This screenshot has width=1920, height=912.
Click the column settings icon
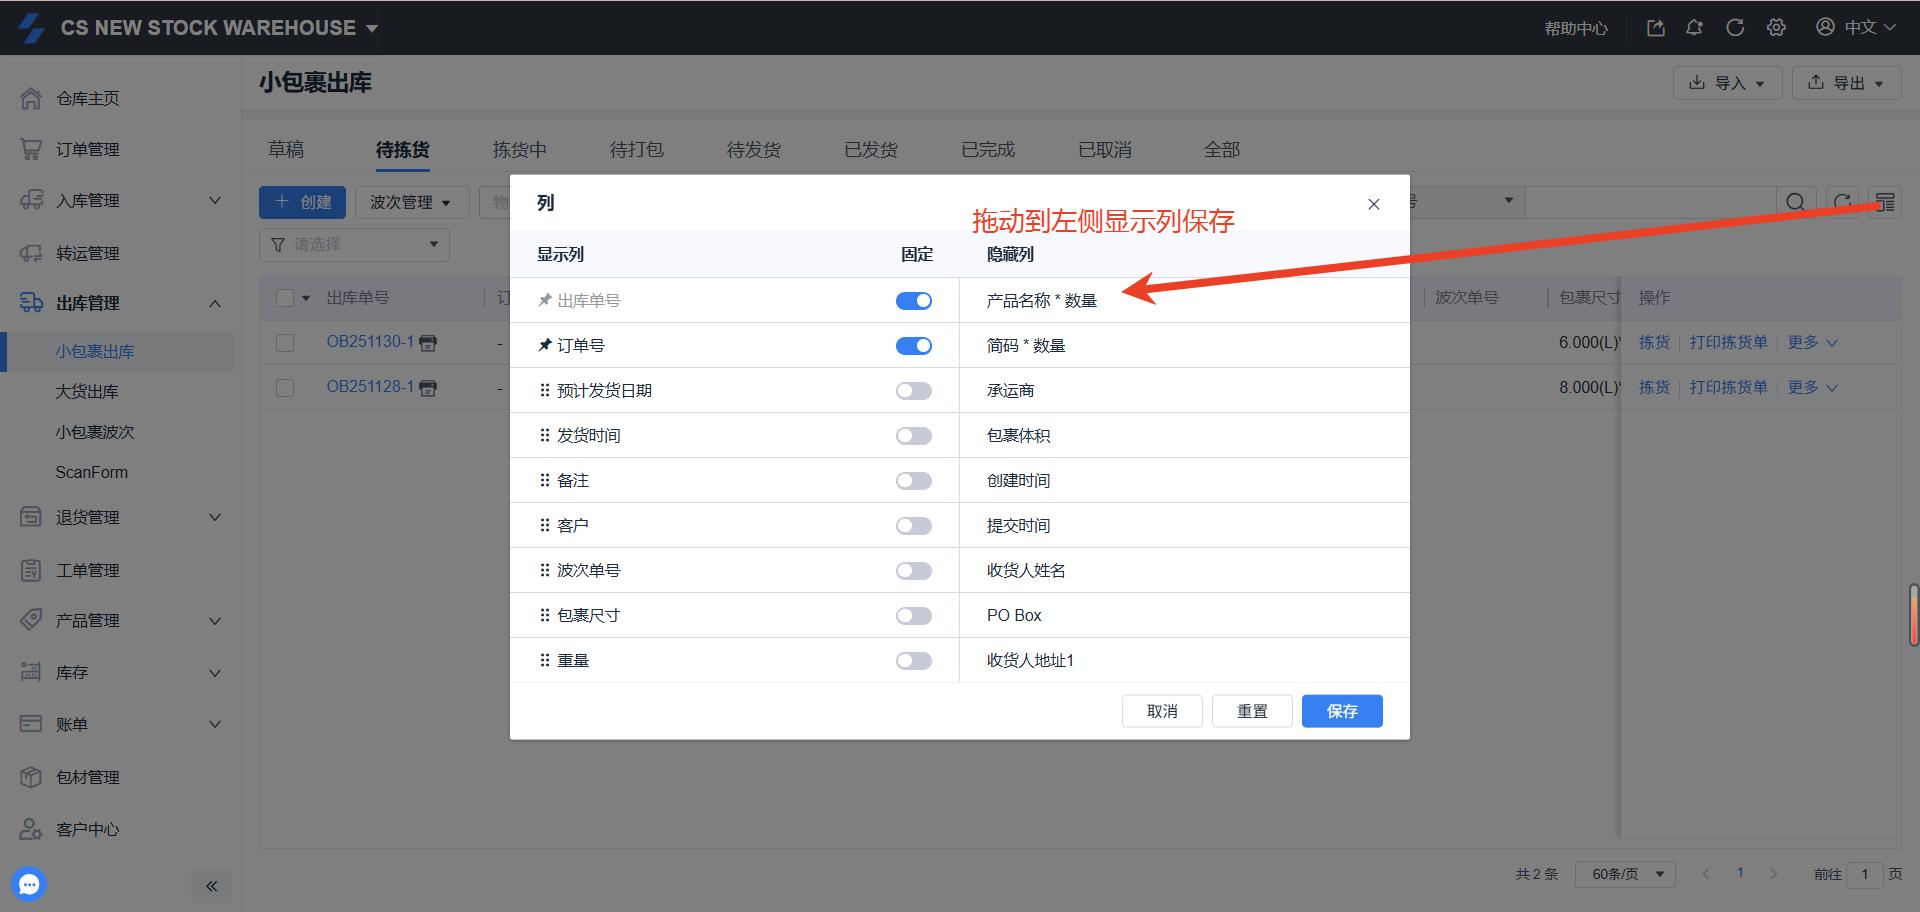[1884, 202]
